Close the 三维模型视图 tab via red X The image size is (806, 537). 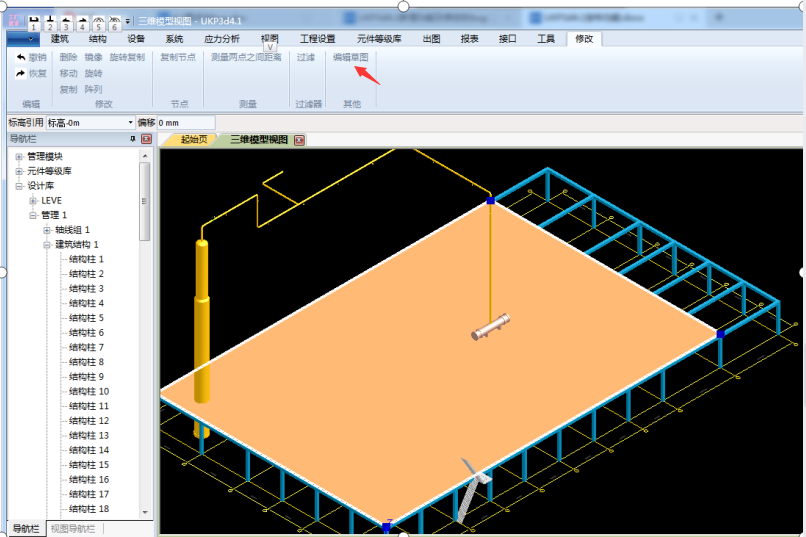[299, 140]
